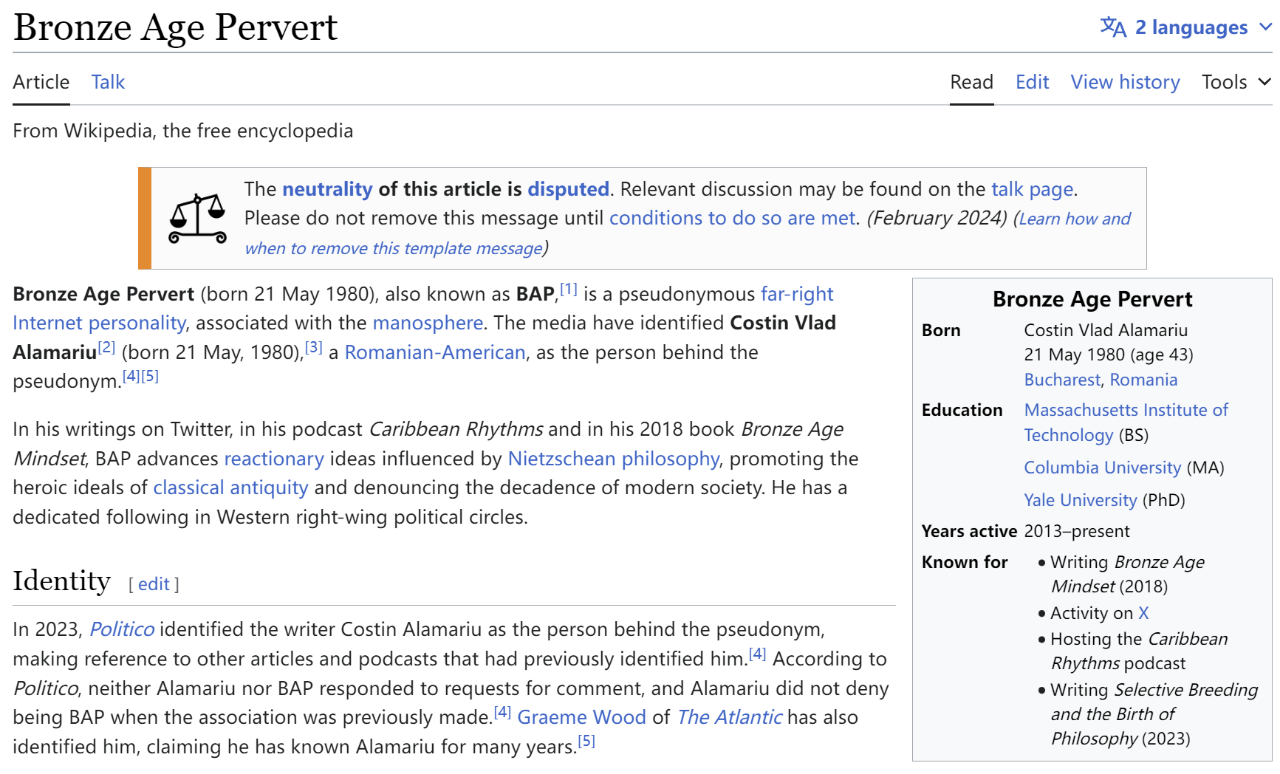
Task: Click the infobox title 'Bronze Age Pervert'
Action: coord(1093,299)
